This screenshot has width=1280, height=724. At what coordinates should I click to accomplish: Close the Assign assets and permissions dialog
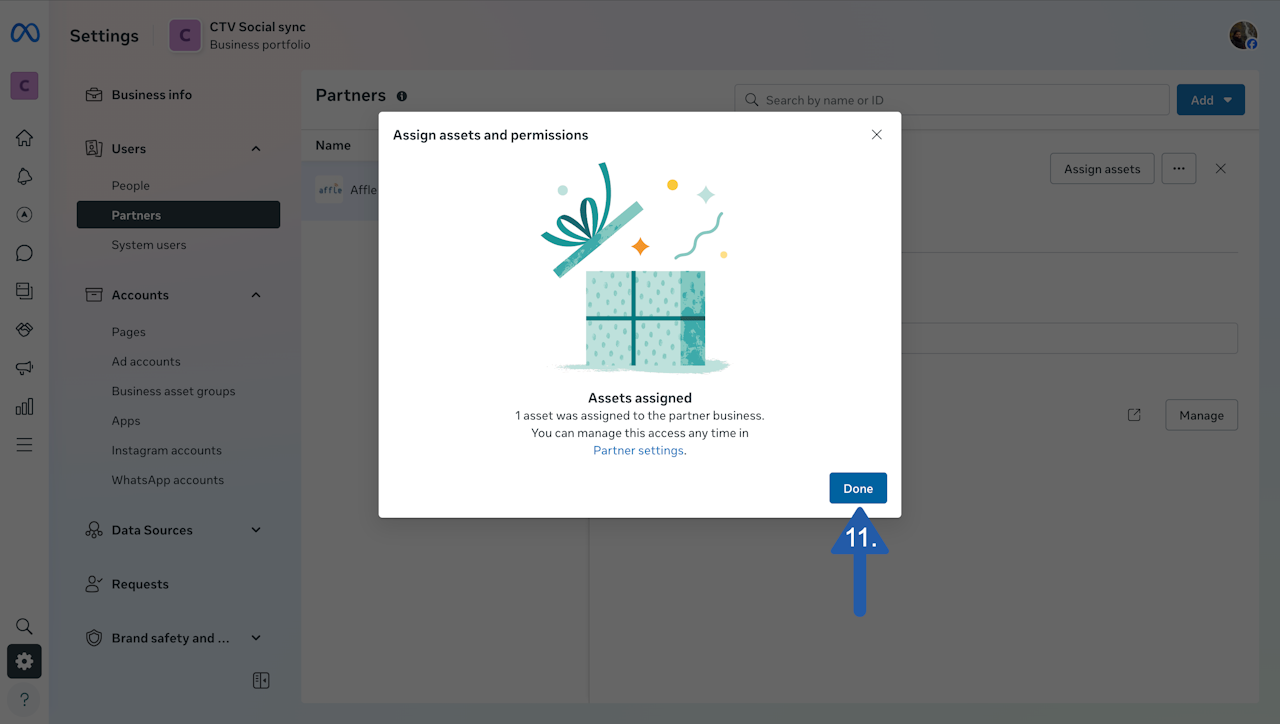click(877, 135)
